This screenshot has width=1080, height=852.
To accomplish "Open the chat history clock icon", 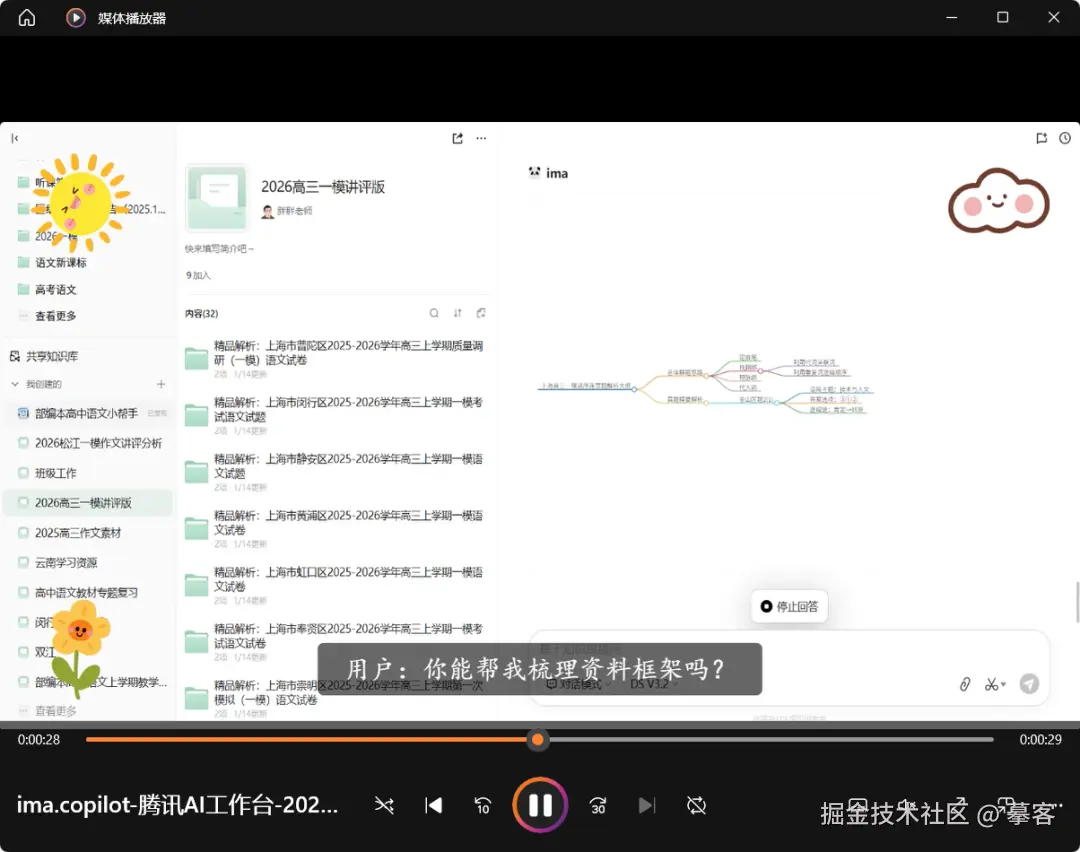I will 1065,138.
